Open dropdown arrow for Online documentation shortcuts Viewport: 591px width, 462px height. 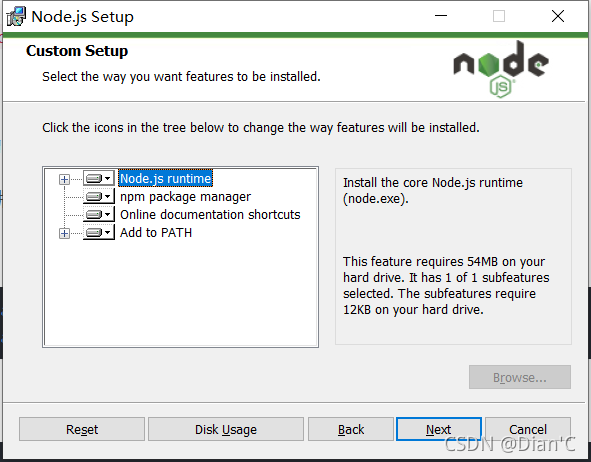tap(108, 215)
